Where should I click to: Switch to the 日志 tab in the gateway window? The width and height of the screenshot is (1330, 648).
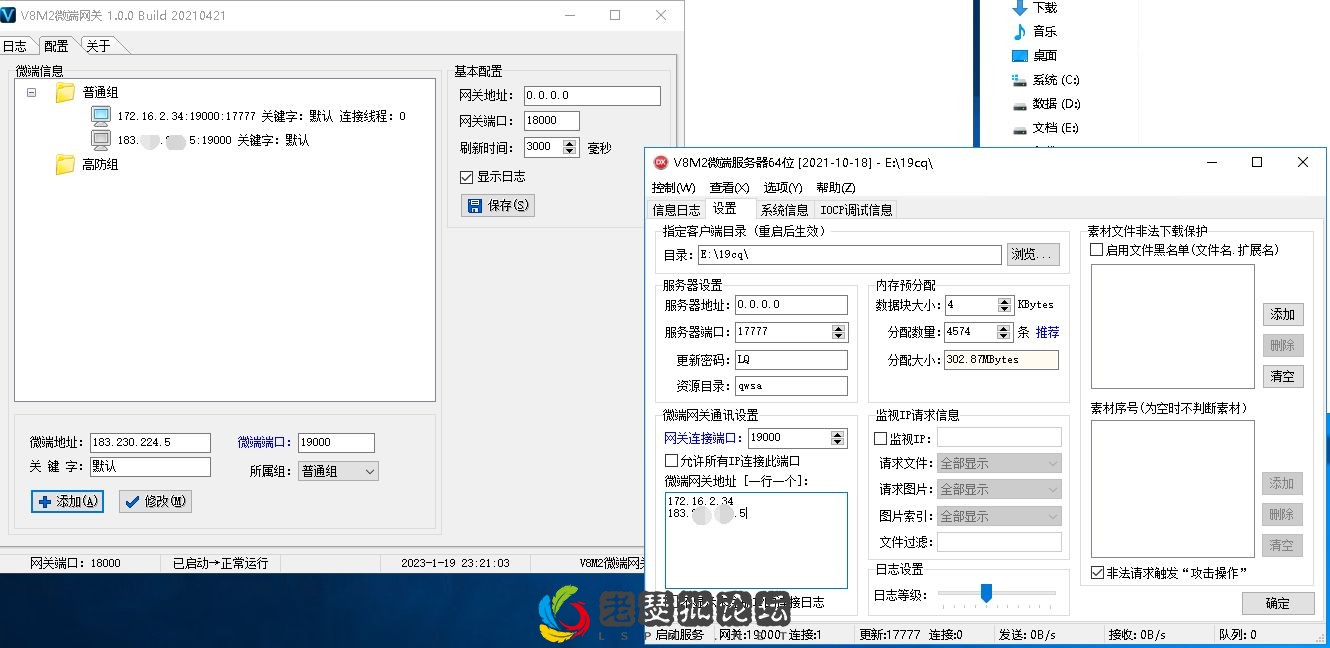[15, 46]
